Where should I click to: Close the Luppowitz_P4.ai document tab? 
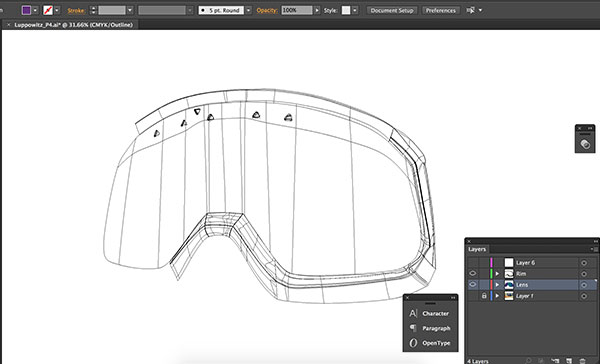pos(9,25)
